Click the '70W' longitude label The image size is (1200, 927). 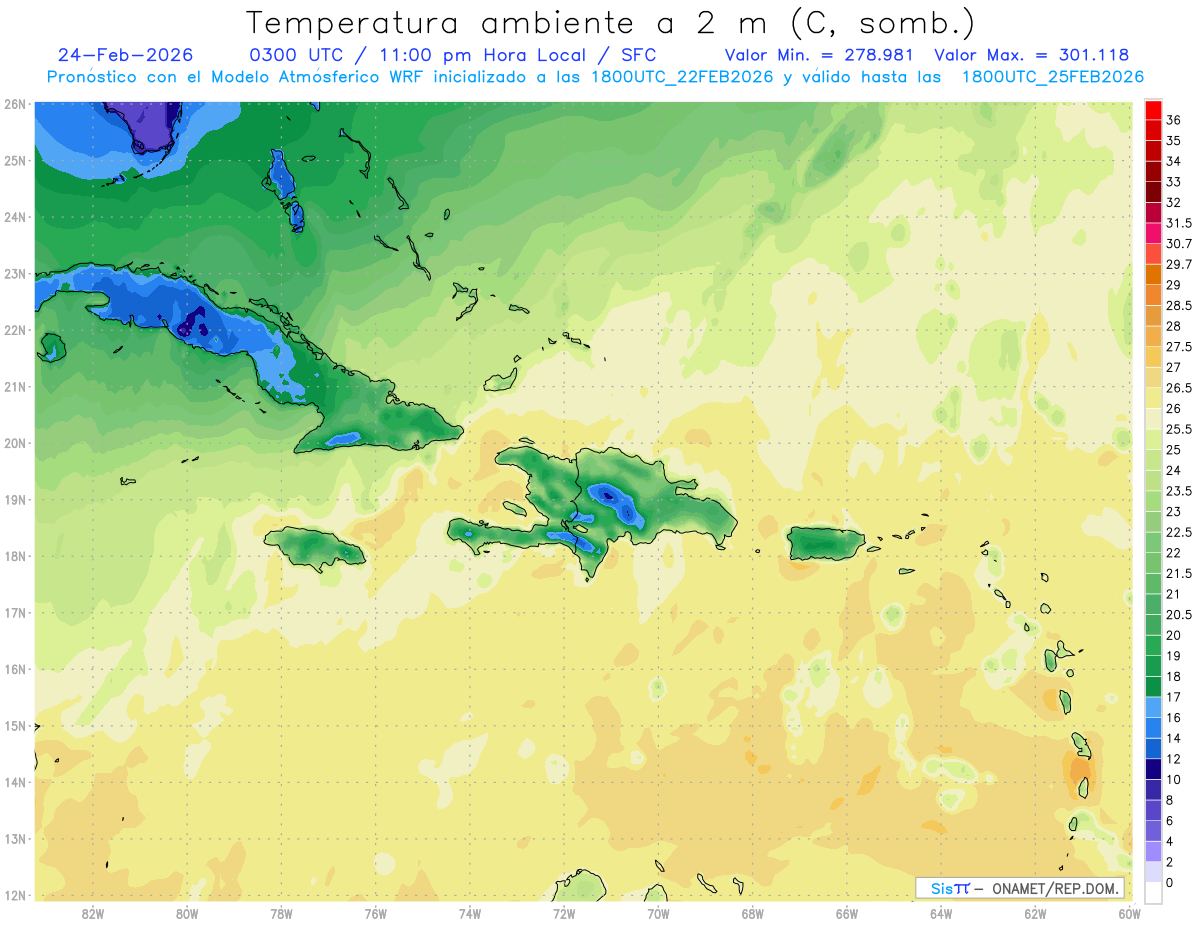658,913
